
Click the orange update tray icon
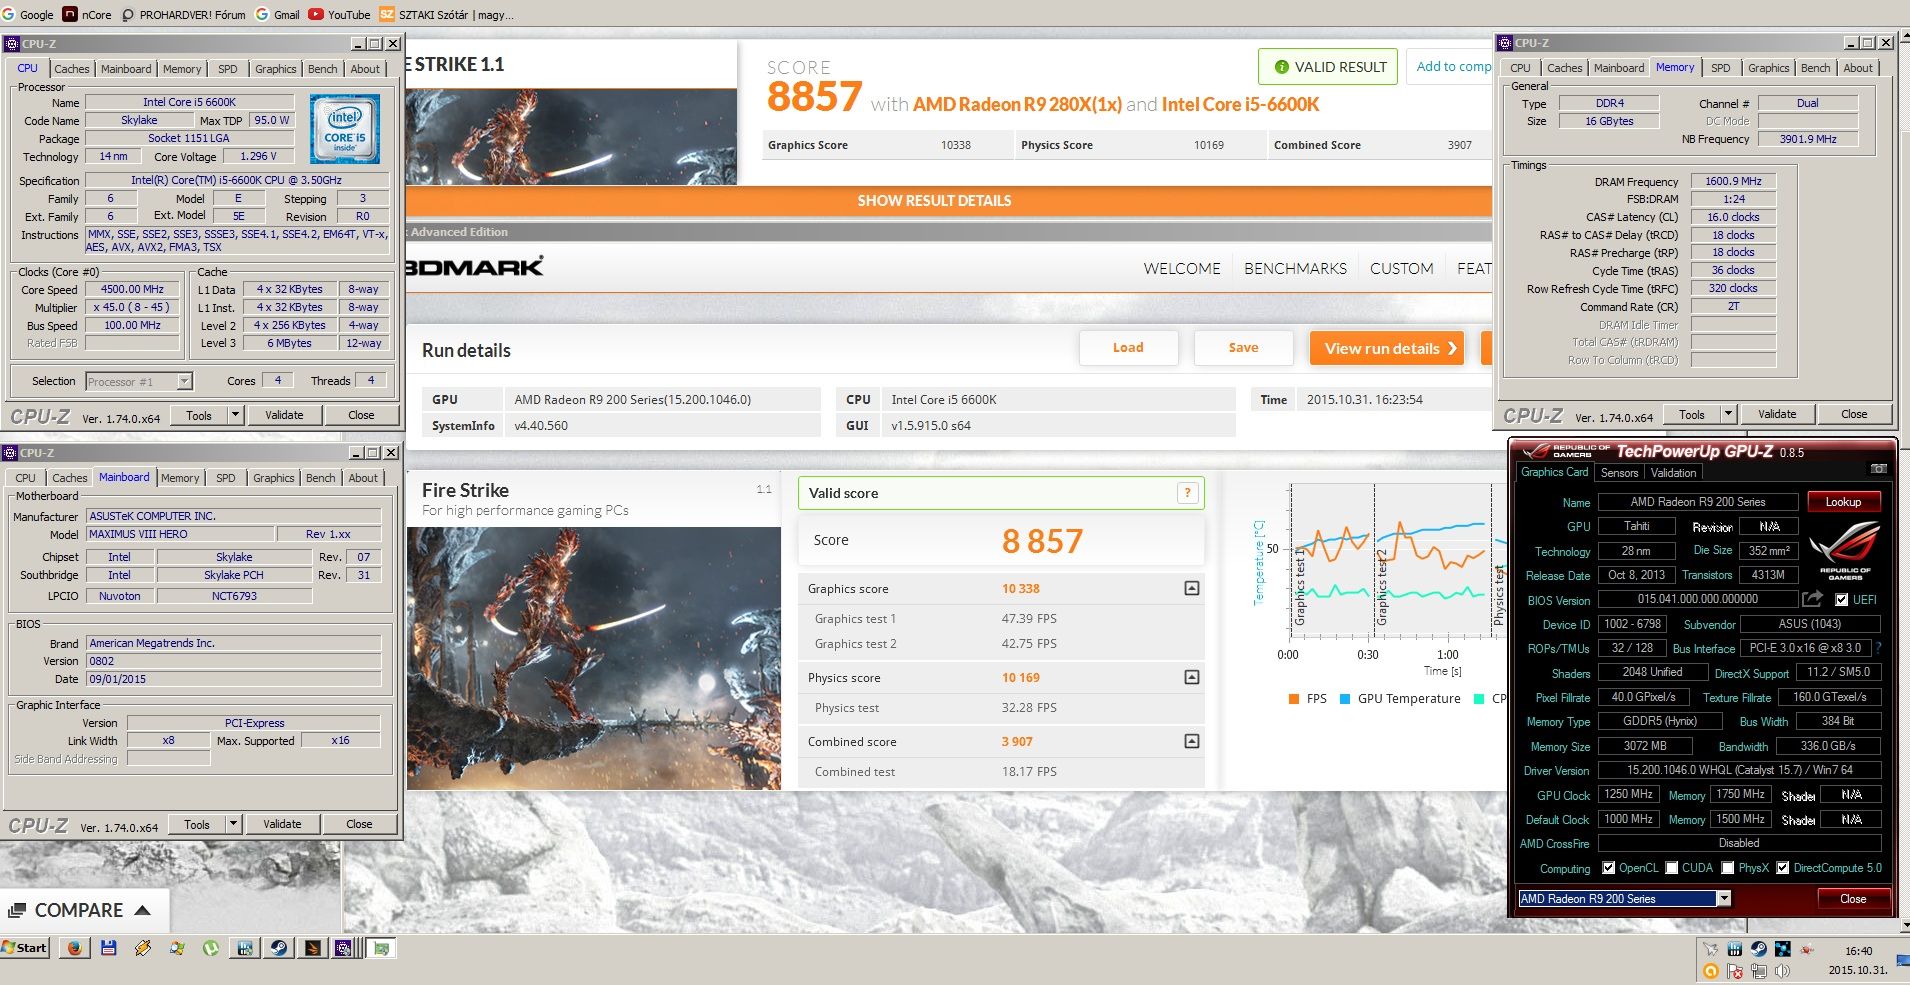(1711, 971)
